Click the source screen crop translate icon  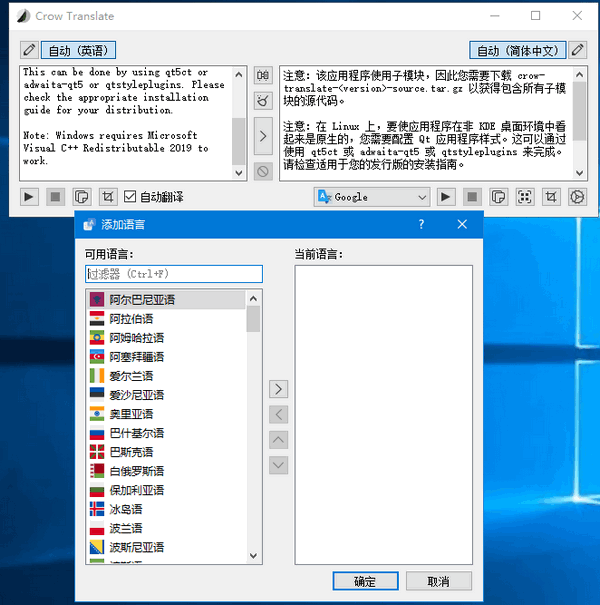108,197
